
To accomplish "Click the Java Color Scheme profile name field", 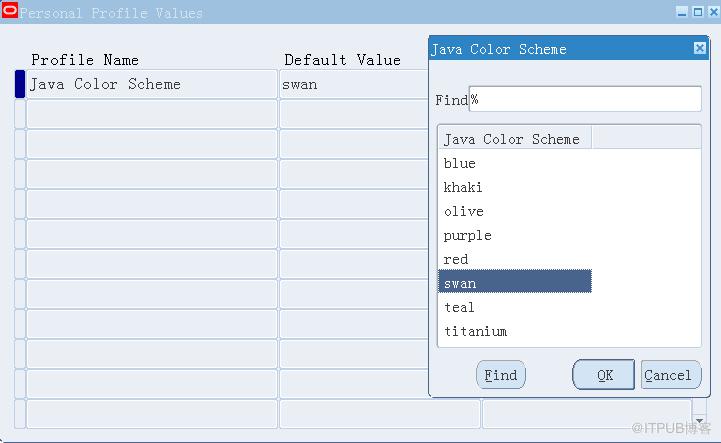I will (151, 84).
